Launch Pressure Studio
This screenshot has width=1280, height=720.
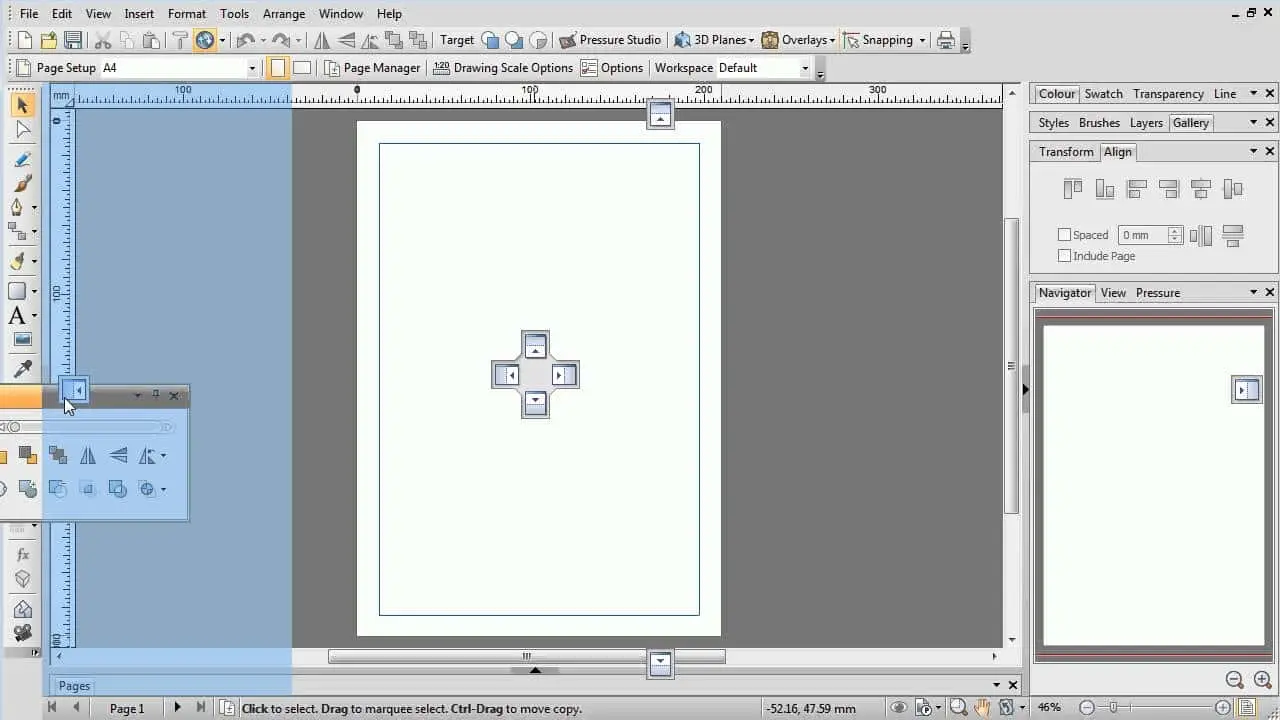click(610, 40)
